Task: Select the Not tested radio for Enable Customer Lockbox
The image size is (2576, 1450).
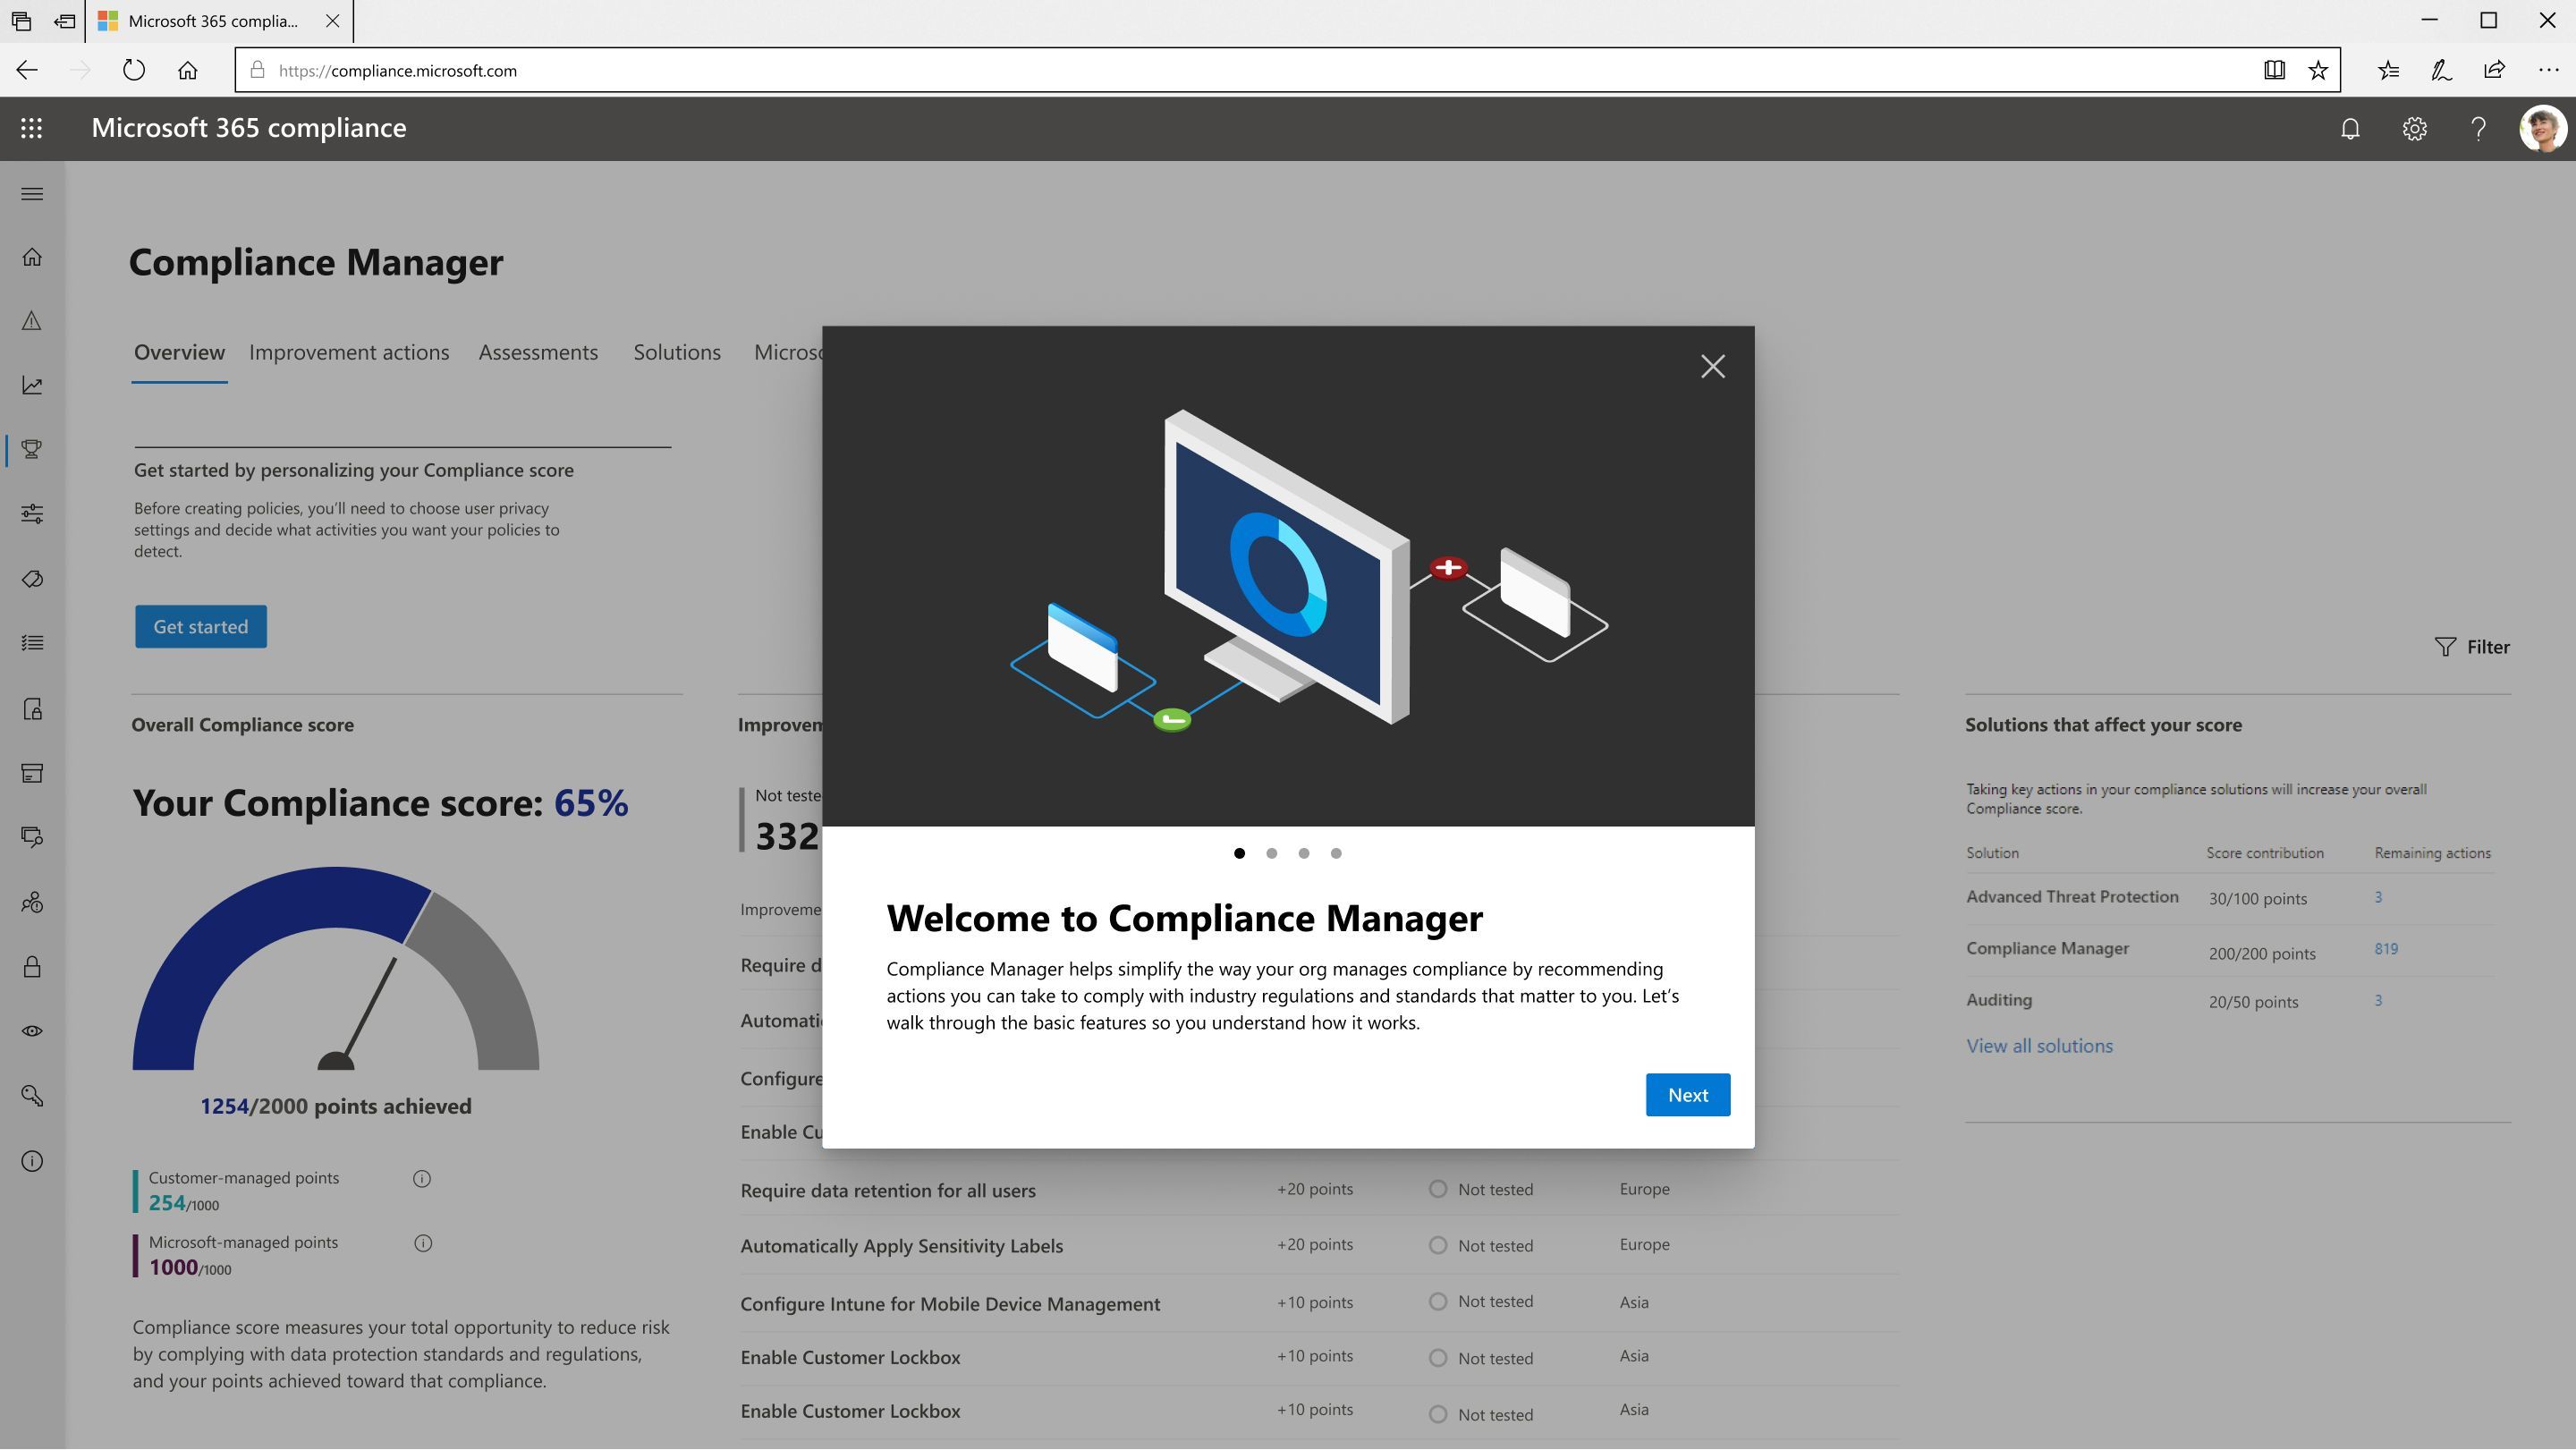Action: [1438, 1357]
